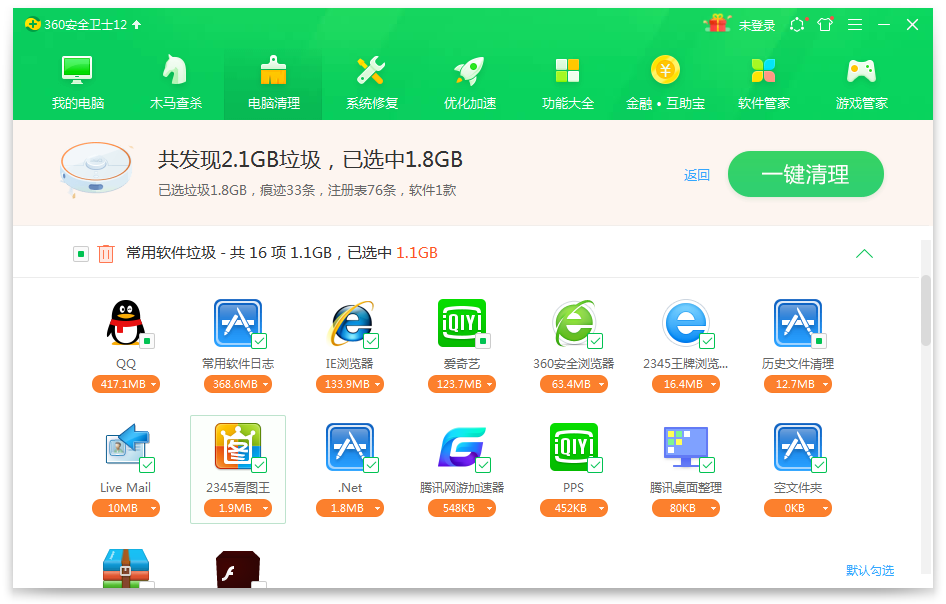
Task: Collapse the 常用软件垃圾 section chevron
Action: [864, 253]
